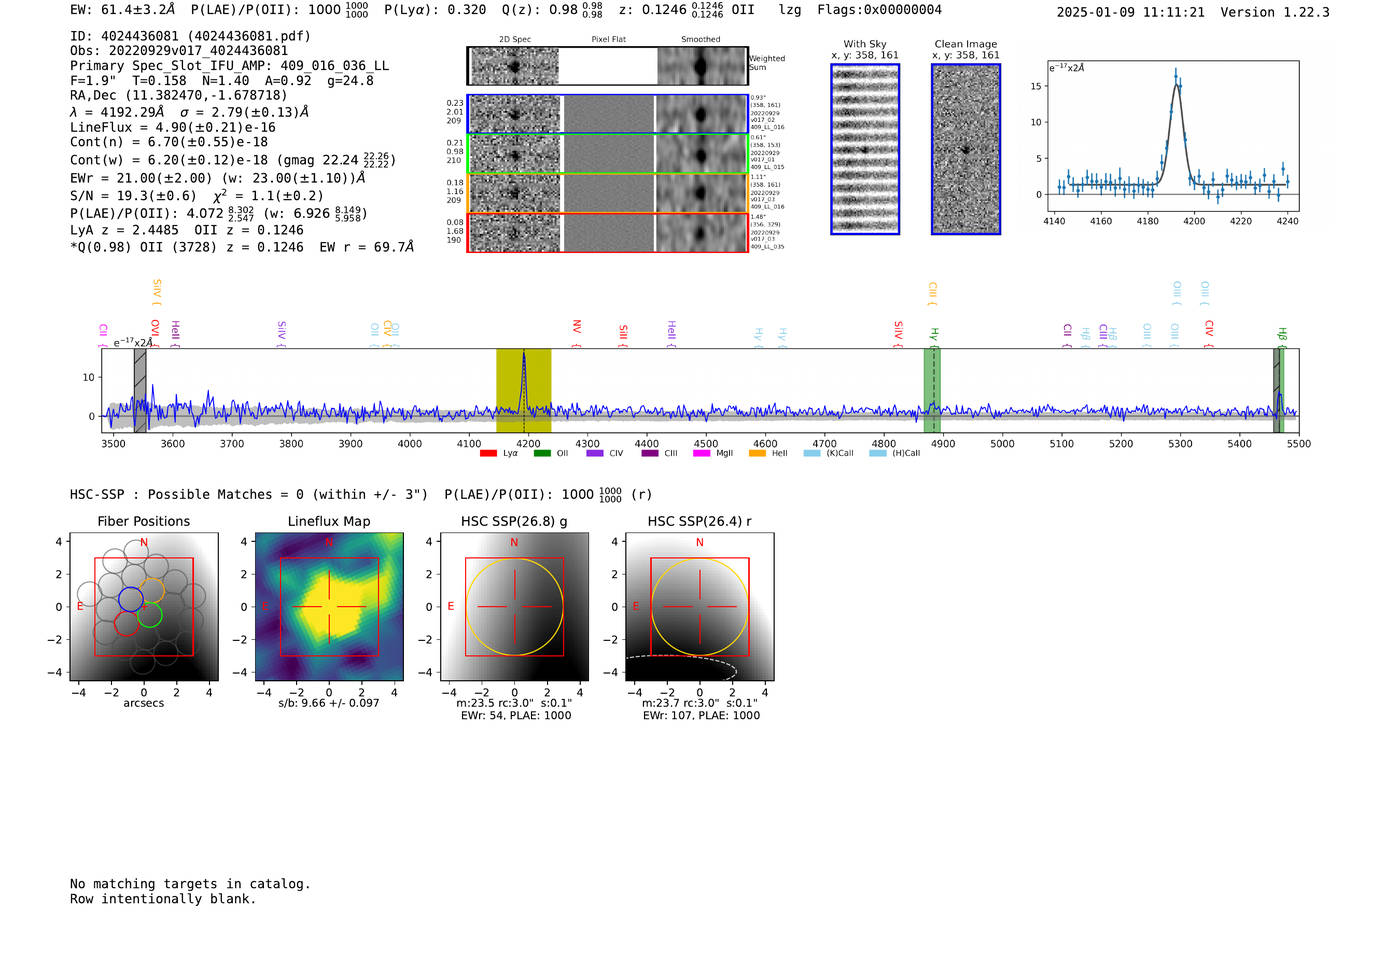Select the red-bordered 2D spectrum fiber row
This screenshot has height=953, width=1400.
(608, 232)
